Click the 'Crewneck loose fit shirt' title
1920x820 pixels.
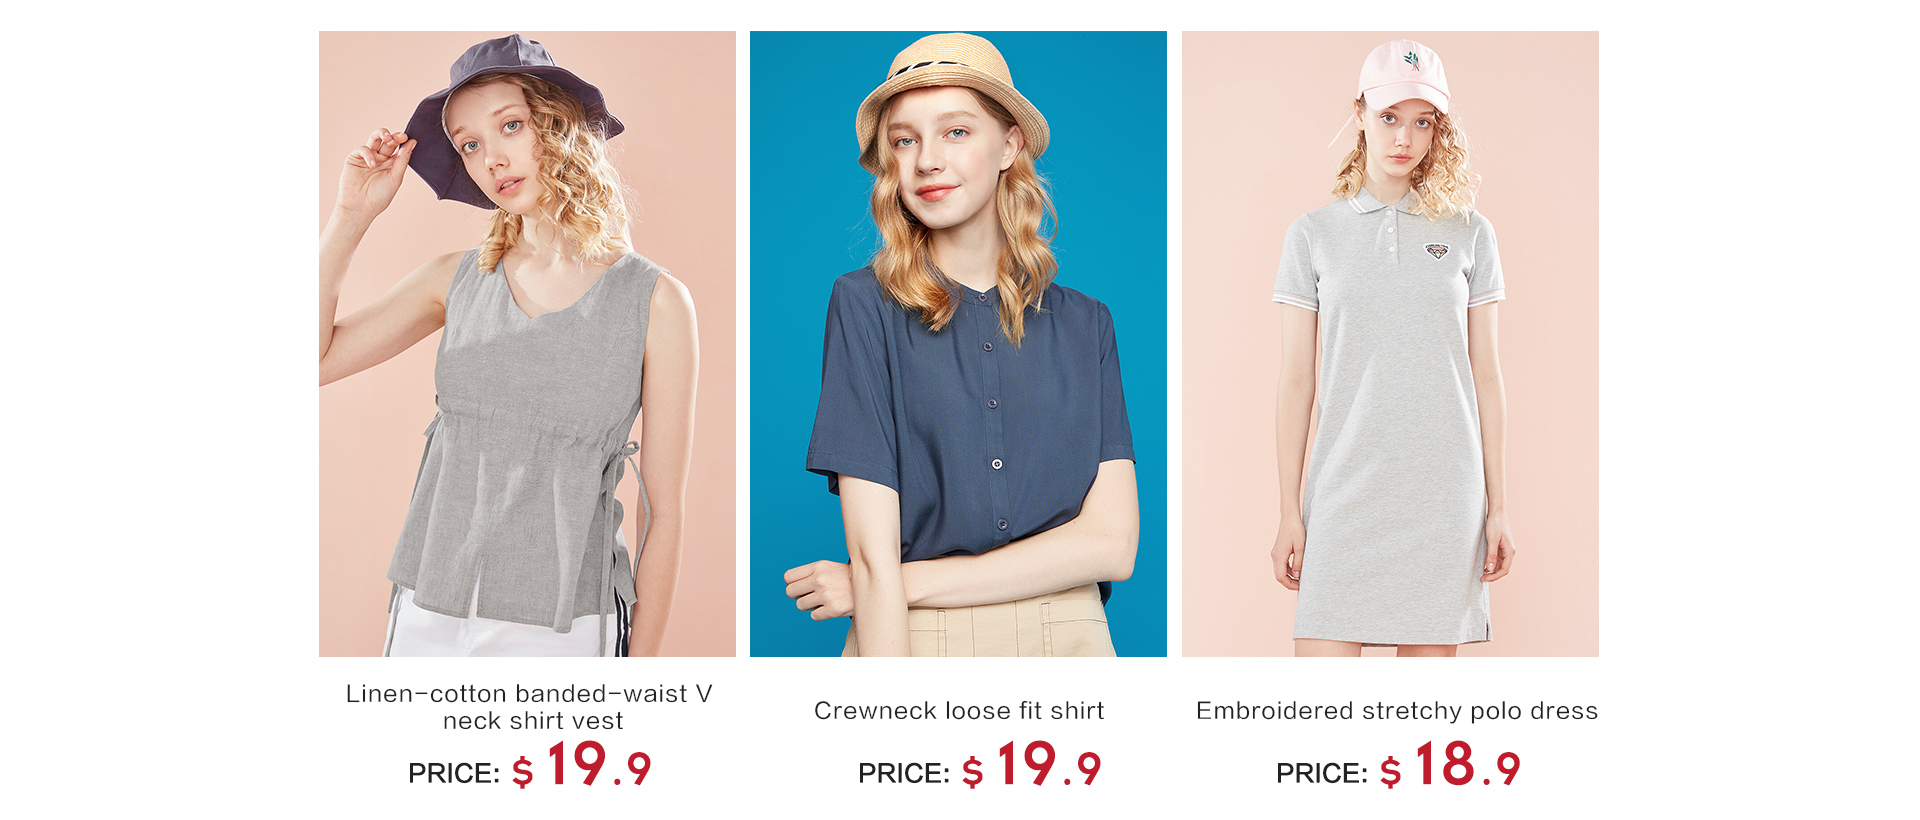pos(959,710)
